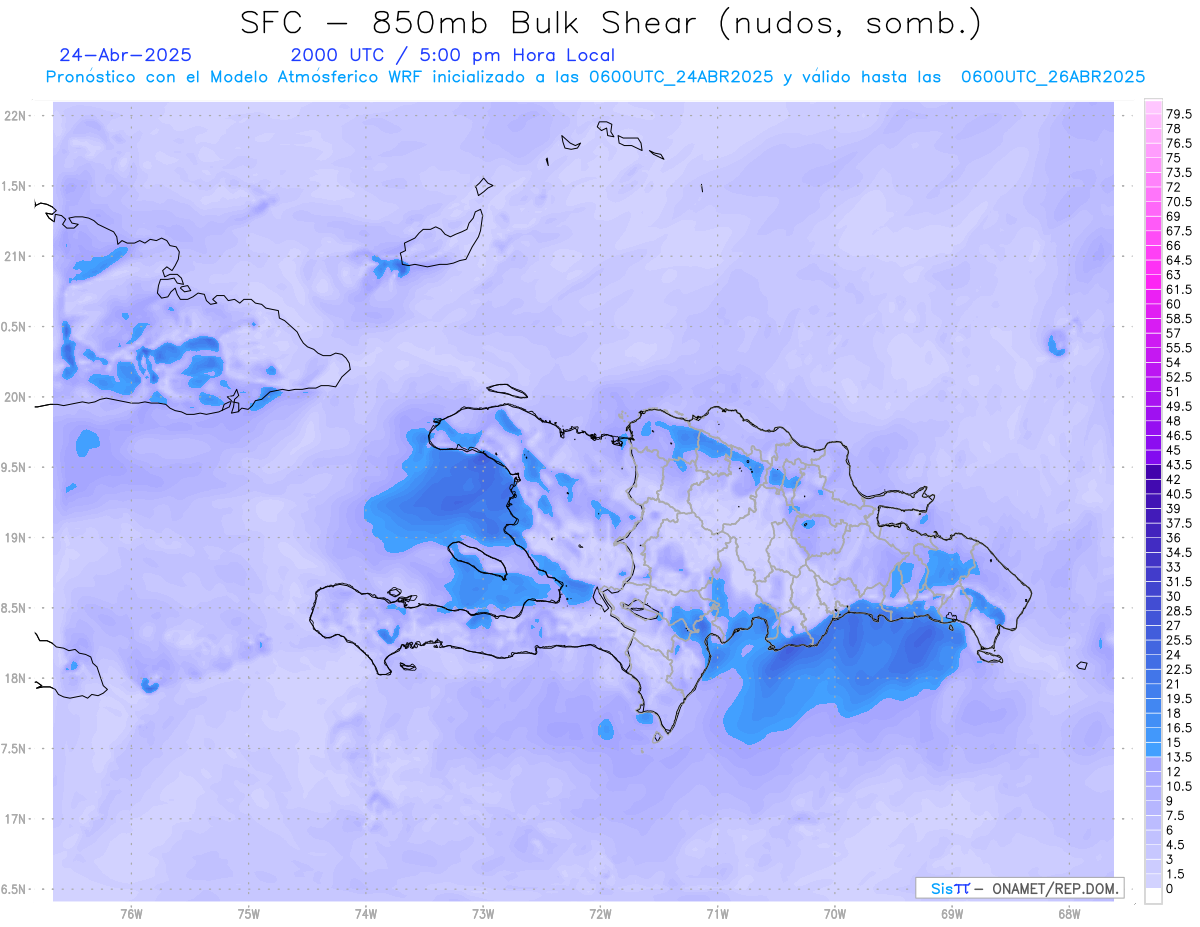The image size is (1200, 927).
Task: Click the "73W" longitude axis label
Action: pos(483,914)
